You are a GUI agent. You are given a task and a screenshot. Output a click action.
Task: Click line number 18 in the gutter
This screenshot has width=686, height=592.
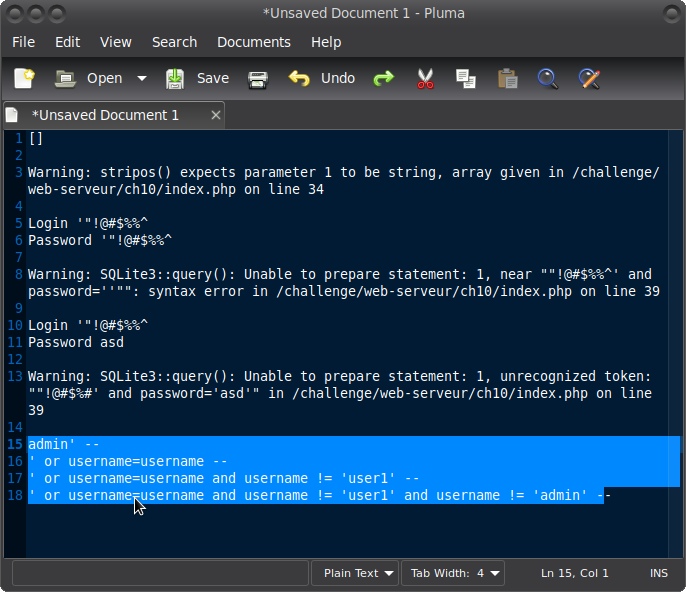(15, 495)
